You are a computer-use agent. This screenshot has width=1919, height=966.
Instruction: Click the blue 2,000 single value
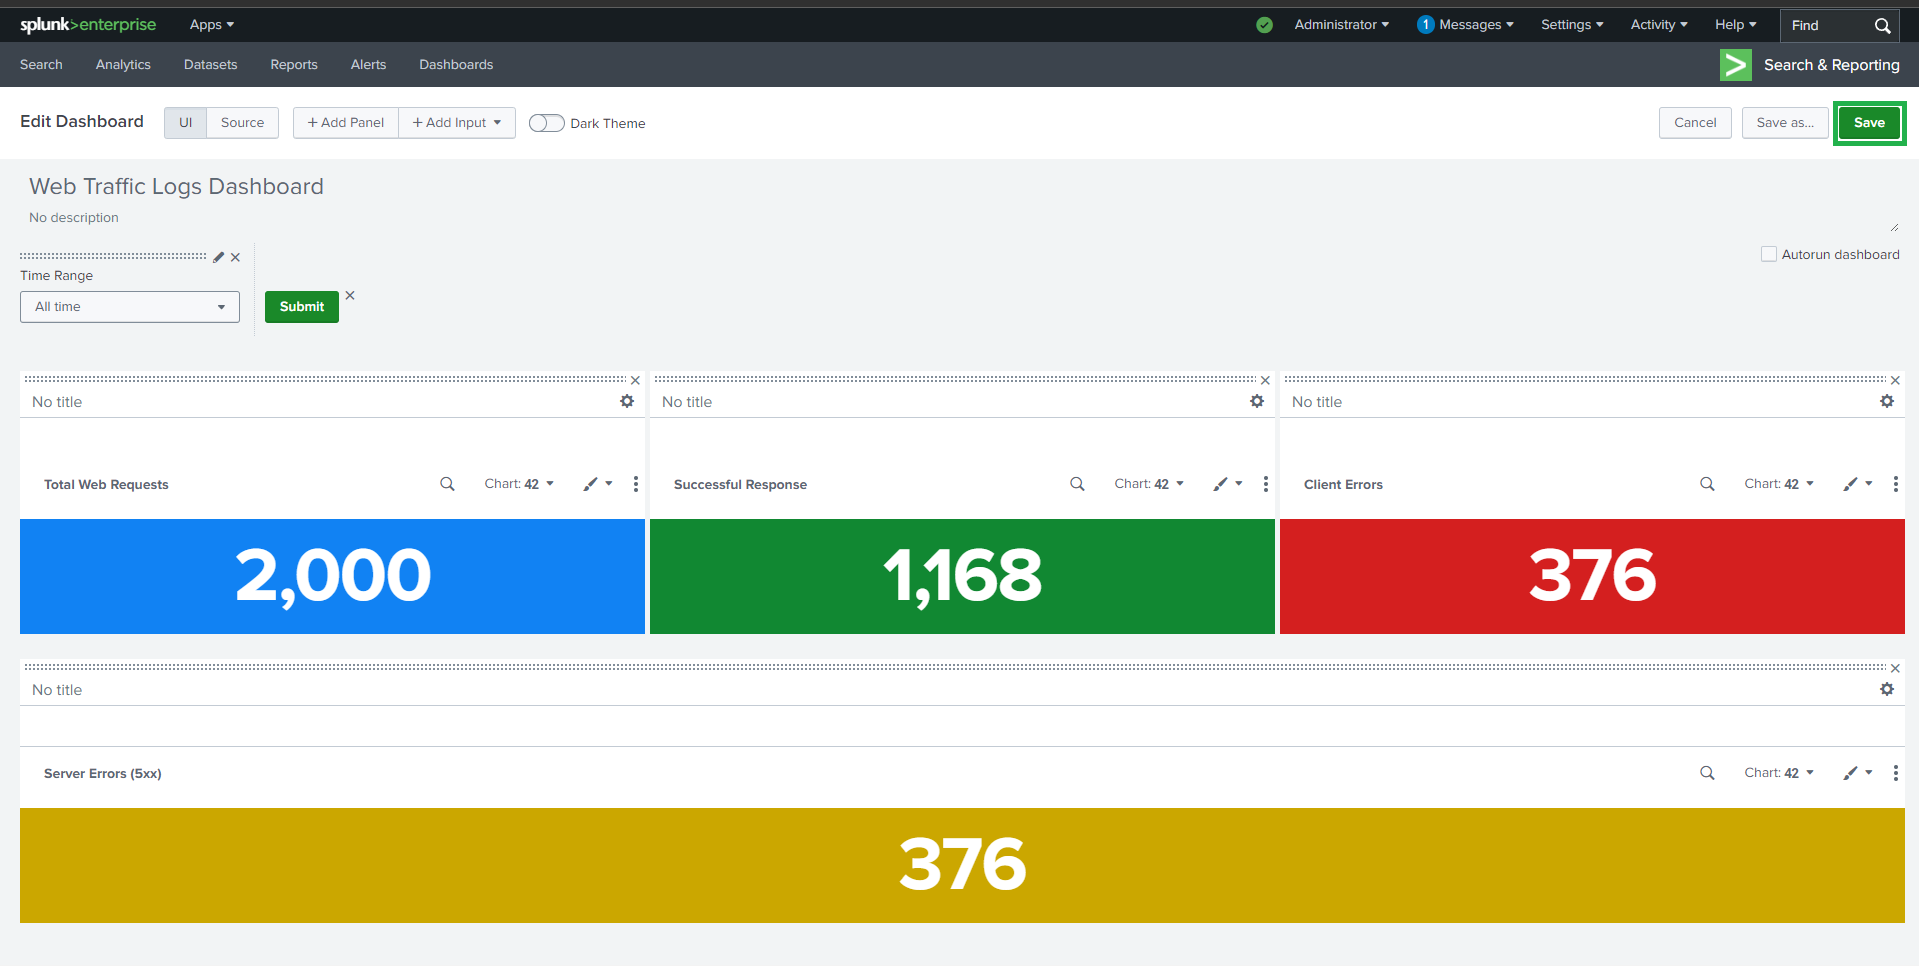(332, 576)
